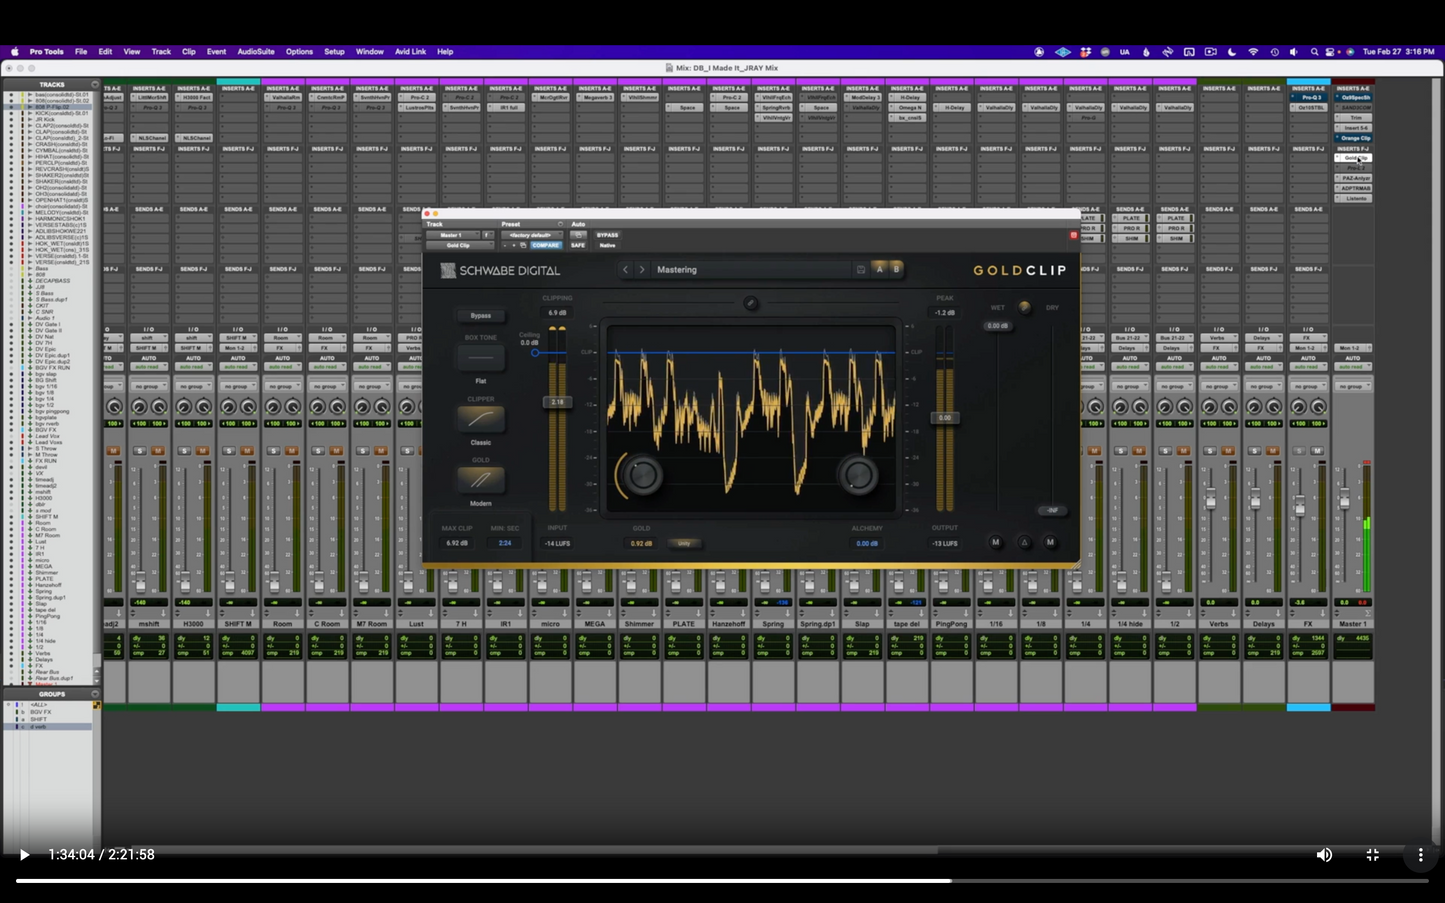
Task: Click the link icon above the waveform display
Action: 751,303
